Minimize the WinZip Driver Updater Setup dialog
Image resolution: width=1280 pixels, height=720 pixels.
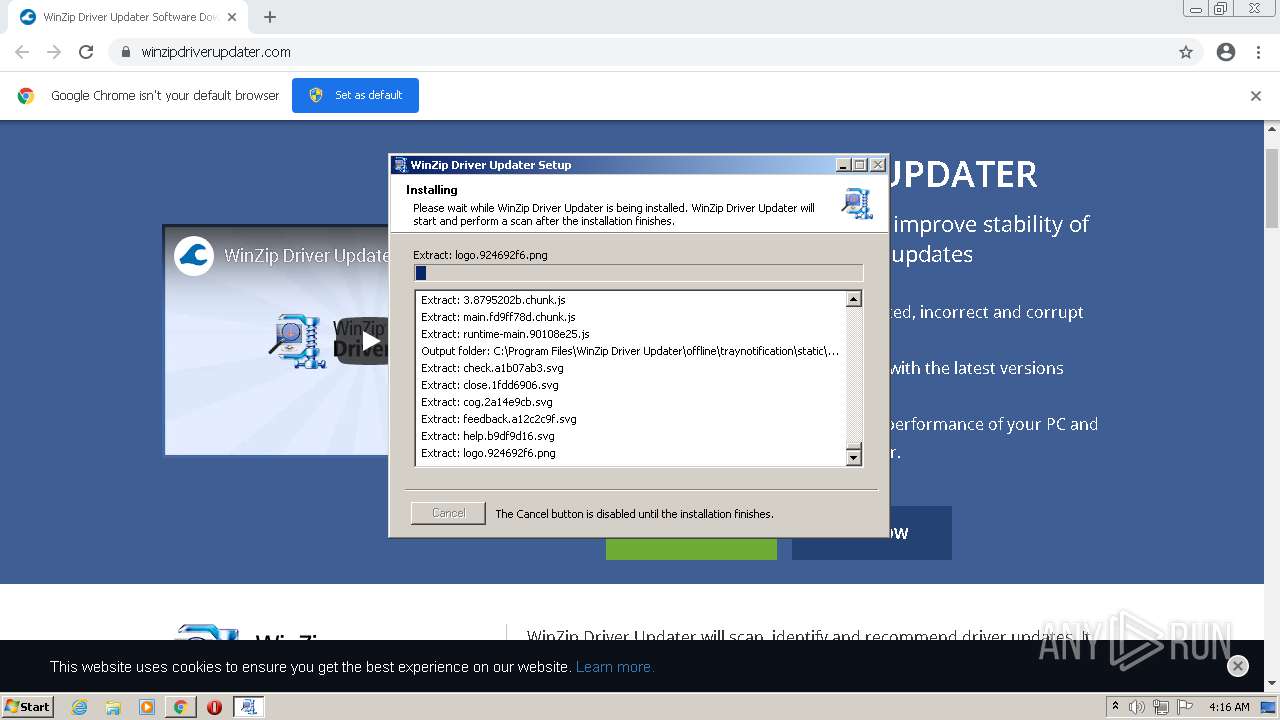coord(843,165)
